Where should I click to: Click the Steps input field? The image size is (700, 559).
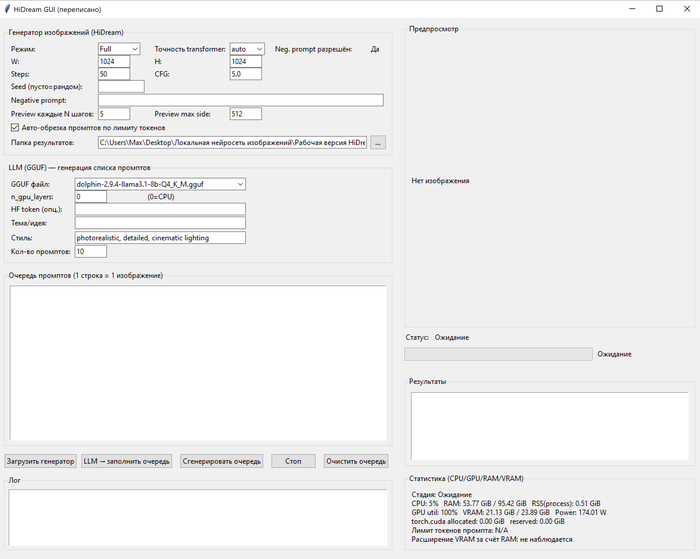pos(114,74)
